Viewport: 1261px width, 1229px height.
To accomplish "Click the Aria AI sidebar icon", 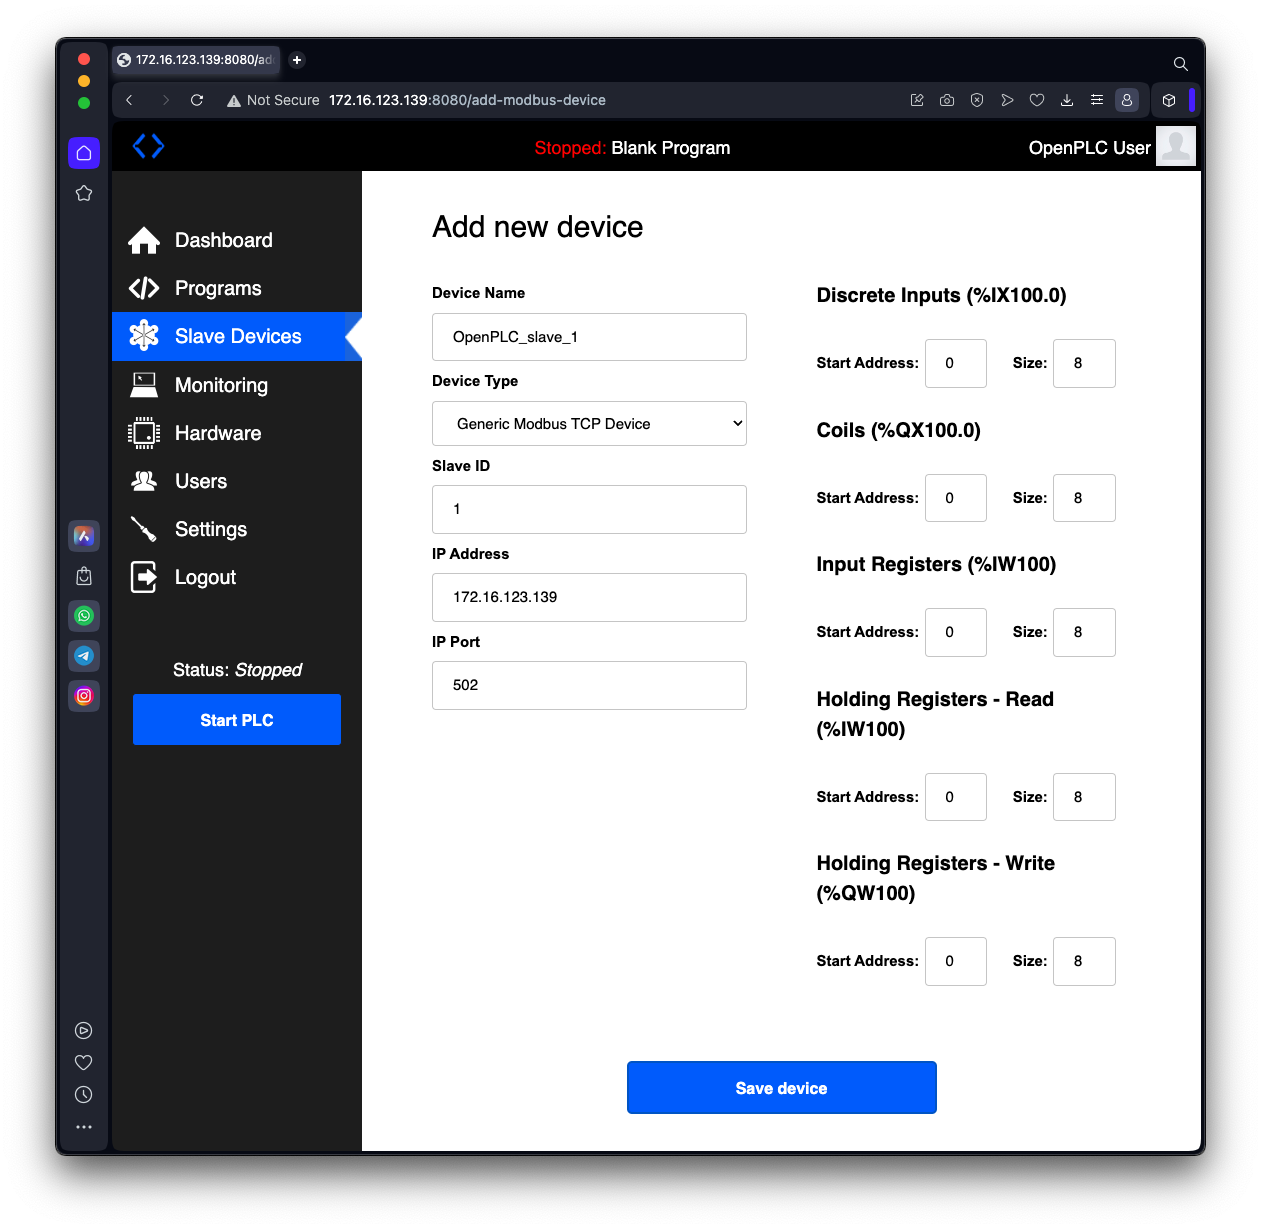I will click(x=84, y=536).
